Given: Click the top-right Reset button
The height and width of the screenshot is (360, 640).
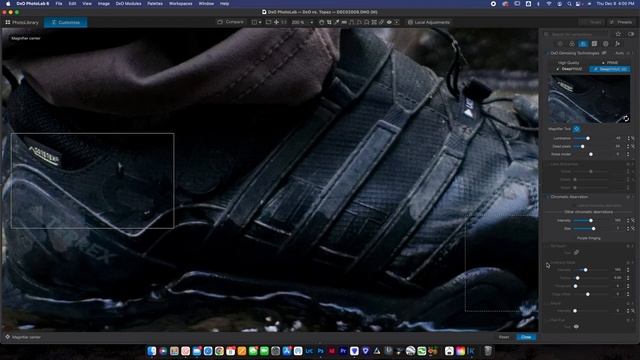Looking at the screenshot, I should tap(592, 22).
